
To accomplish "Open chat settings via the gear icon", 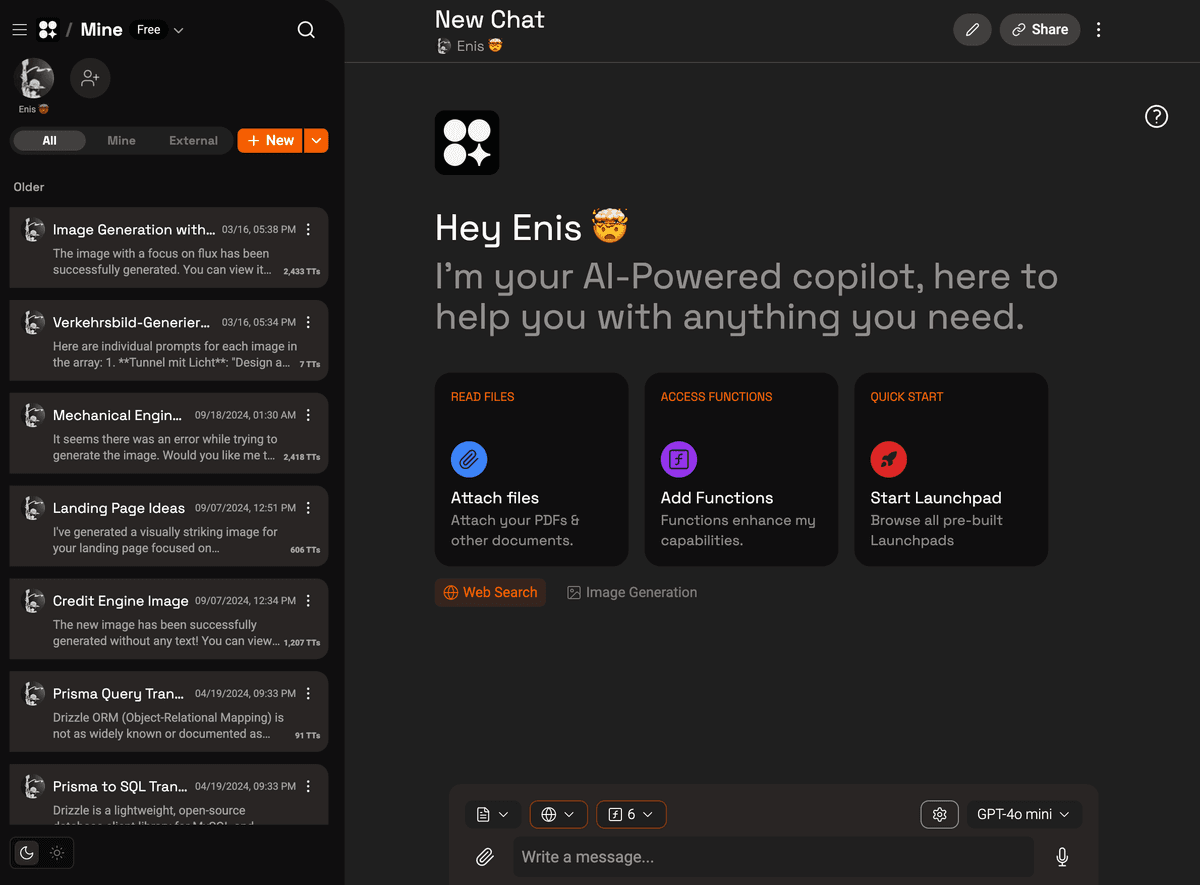I will pyautogui.click(x=939, y=814).
